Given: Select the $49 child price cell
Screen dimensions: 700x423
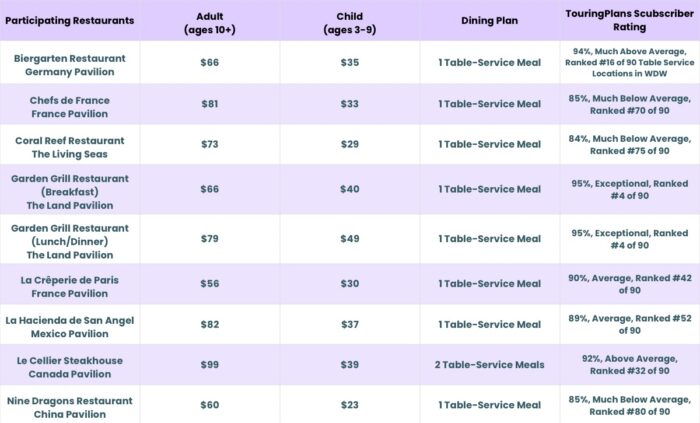Looking at the screenshot, I should pyautogui.click(x=349, y=239).
